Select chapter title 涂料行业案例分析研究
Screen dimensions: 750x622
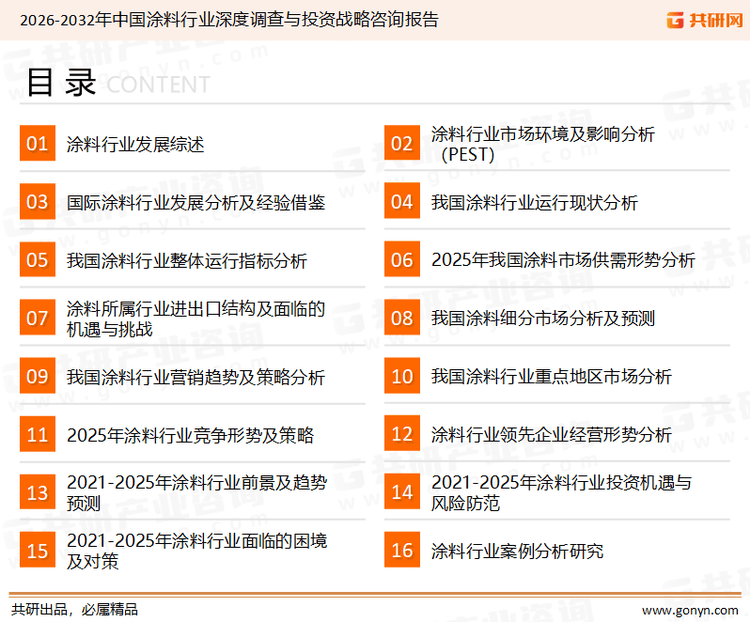(x=517, y=551)
